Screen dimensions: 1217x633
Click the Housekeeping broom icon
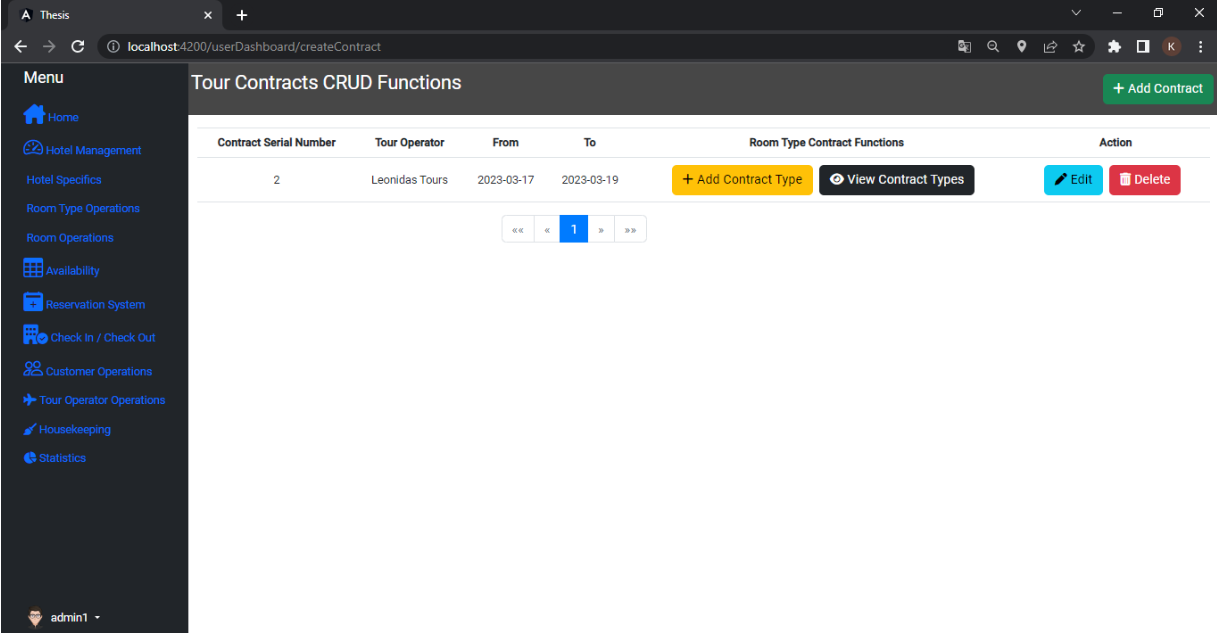[x=30, y=429]
